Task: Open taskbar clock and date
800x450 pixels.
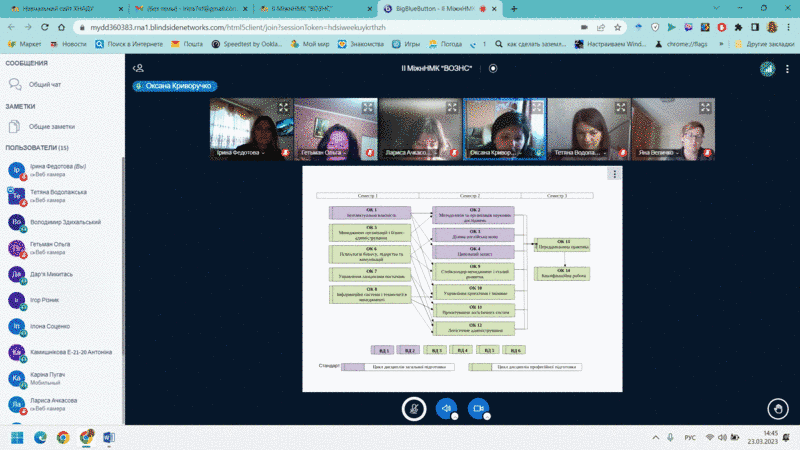Action: (x=763, y=437)
